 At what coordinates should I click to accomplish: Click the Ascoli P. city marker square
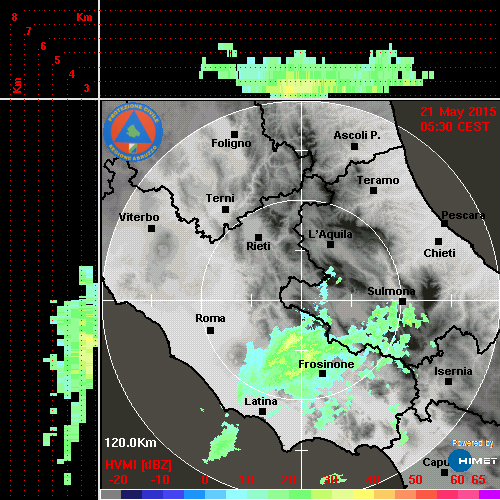coord(355,146)
